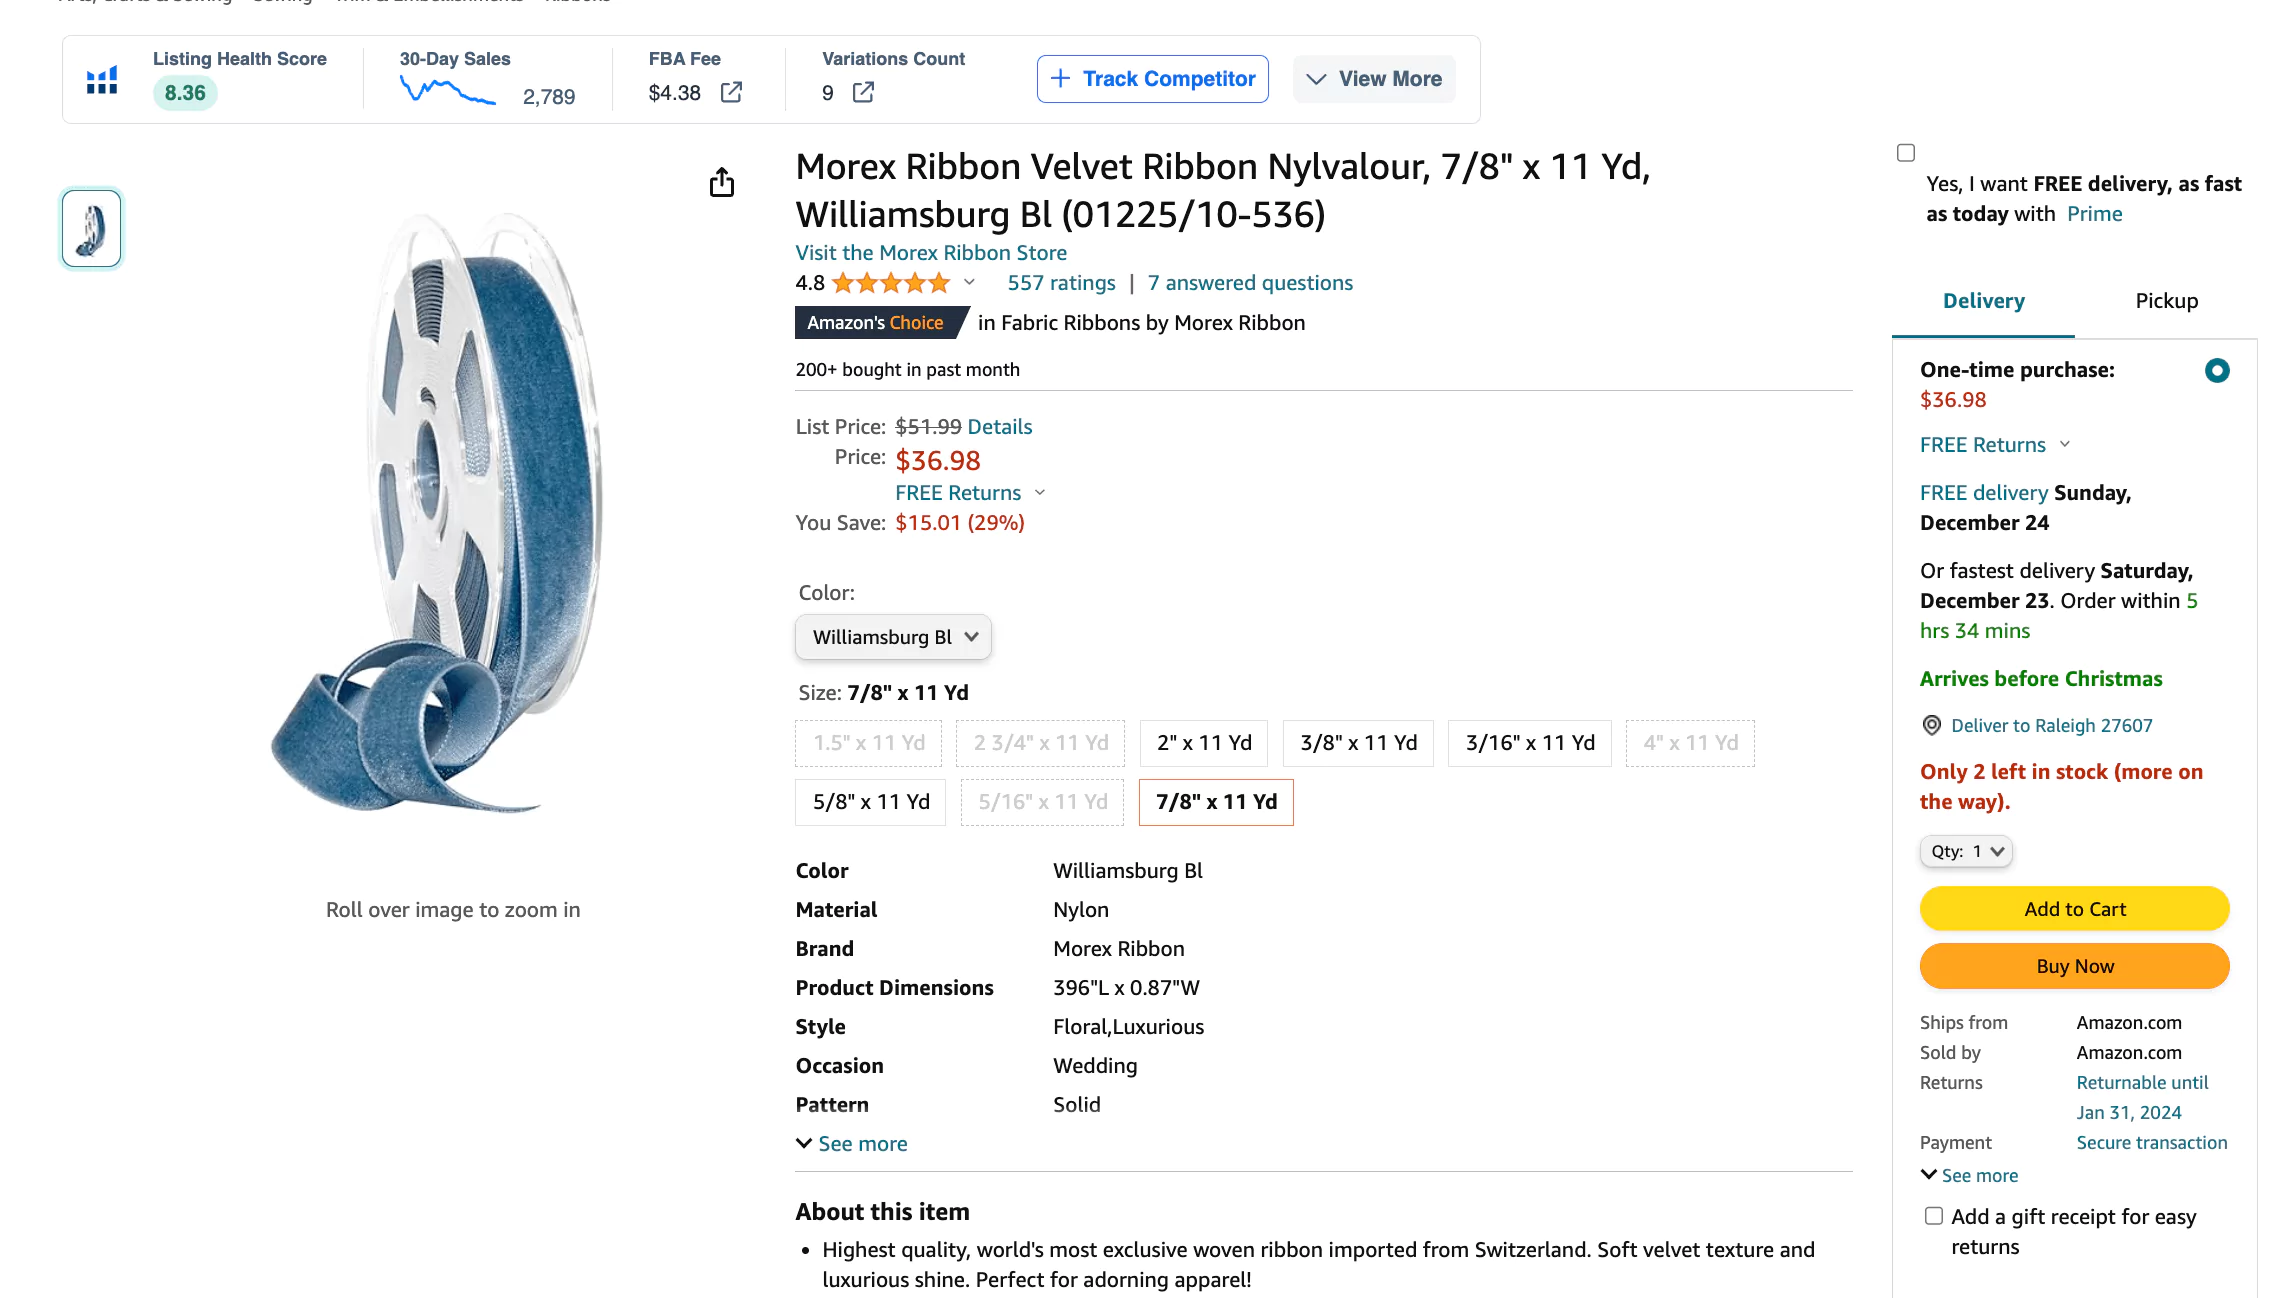Open the Qty quantity dropdown
The image size is (2292, 1298).
coord(1966,852)
